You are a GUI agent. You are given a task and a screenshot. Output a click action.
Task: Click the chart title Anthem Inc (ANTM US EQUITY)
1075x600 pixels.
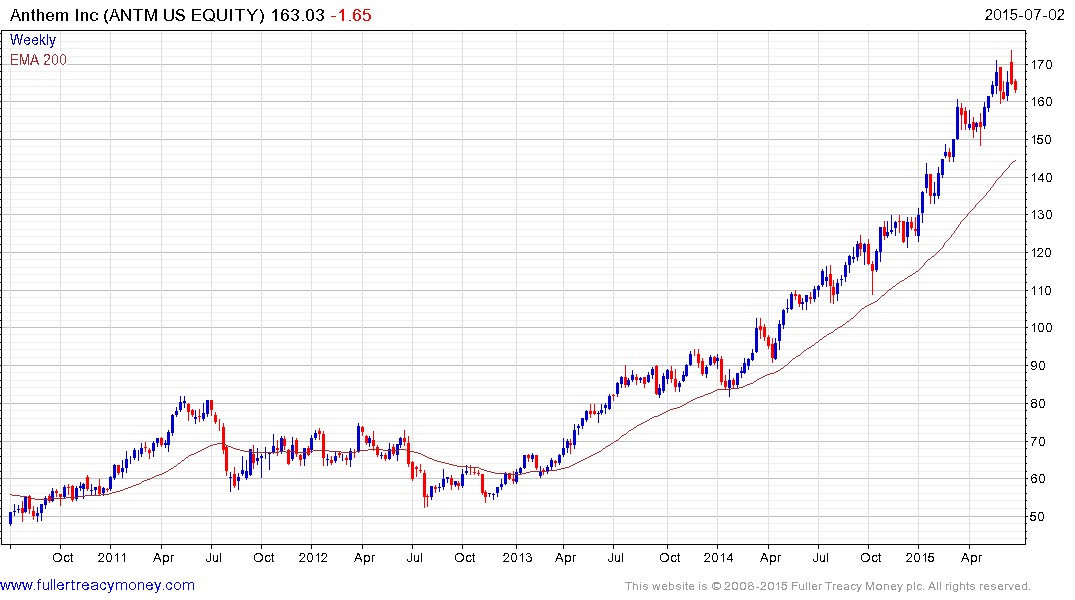137,15
